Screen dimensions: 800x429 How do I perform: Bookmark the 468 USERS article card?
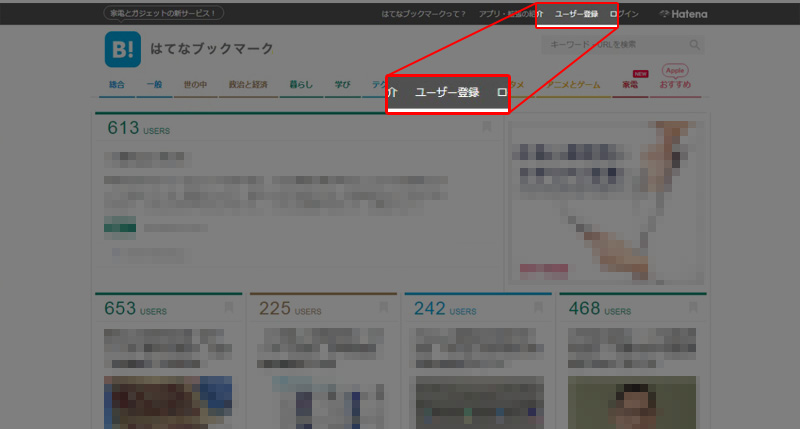693,307
